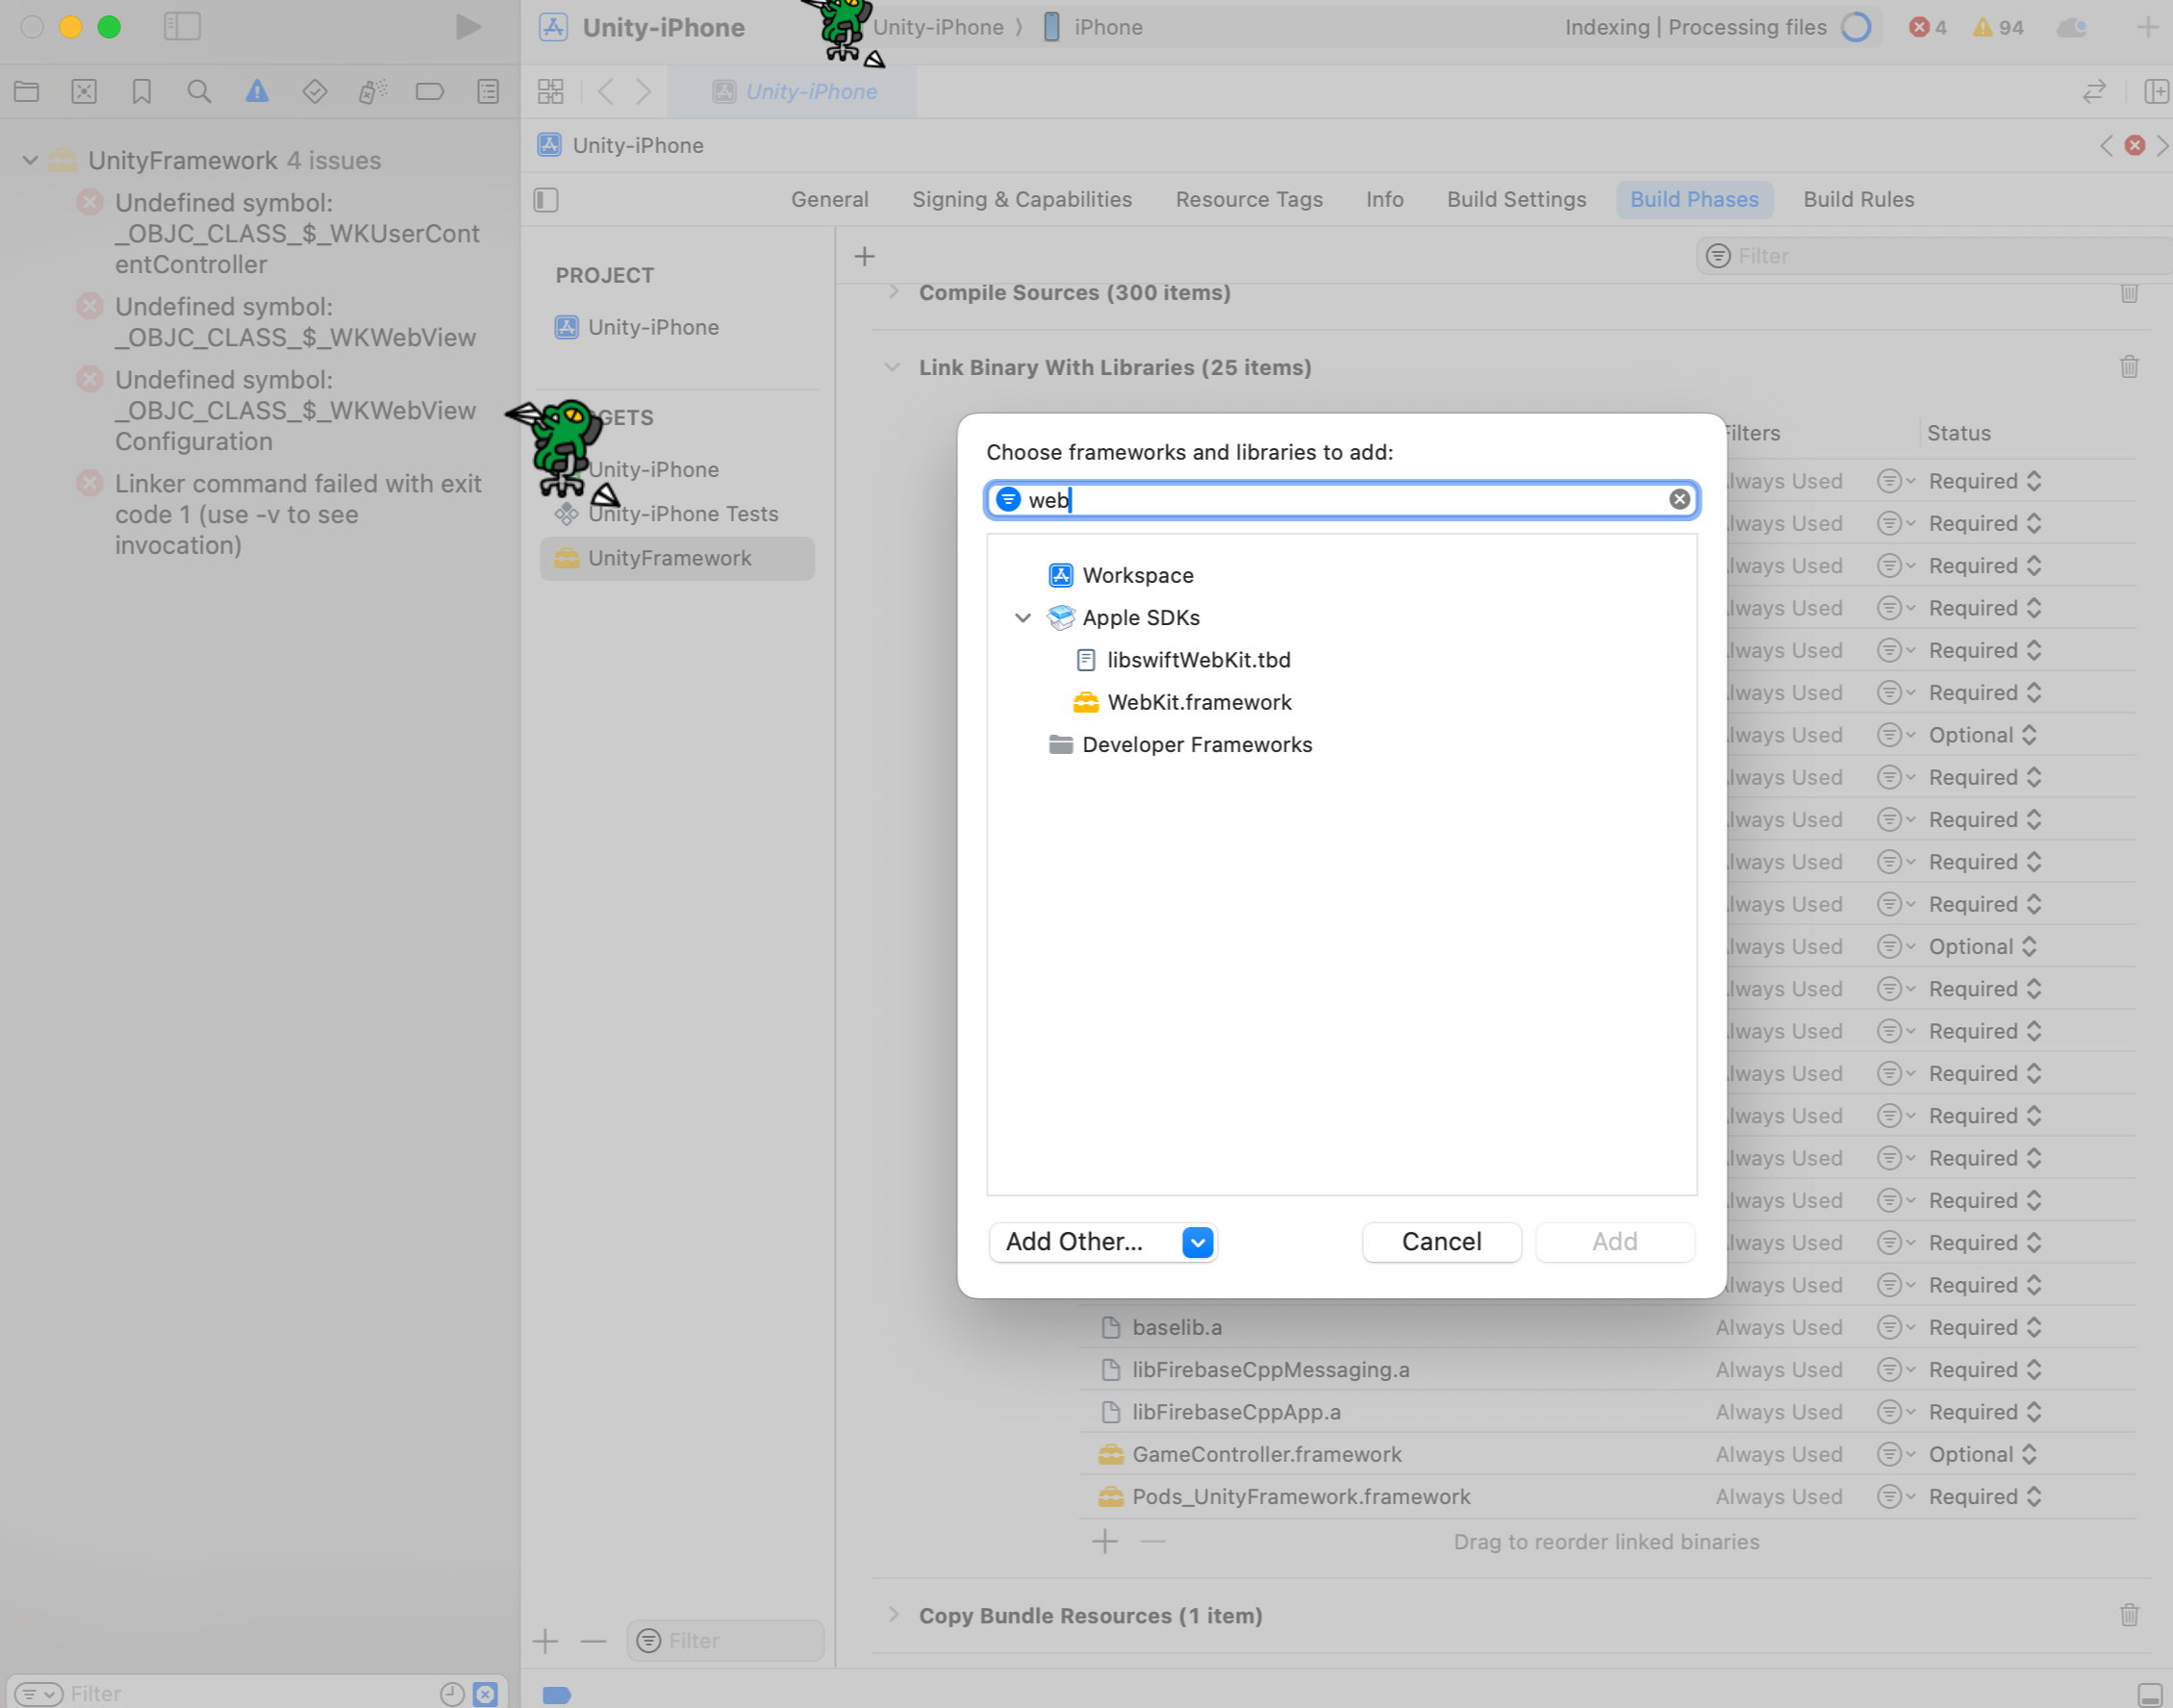This screenshot has height=1708, width=2173.
Task: Collapse the Apple SDKs group
Action: coord(1022,618)
